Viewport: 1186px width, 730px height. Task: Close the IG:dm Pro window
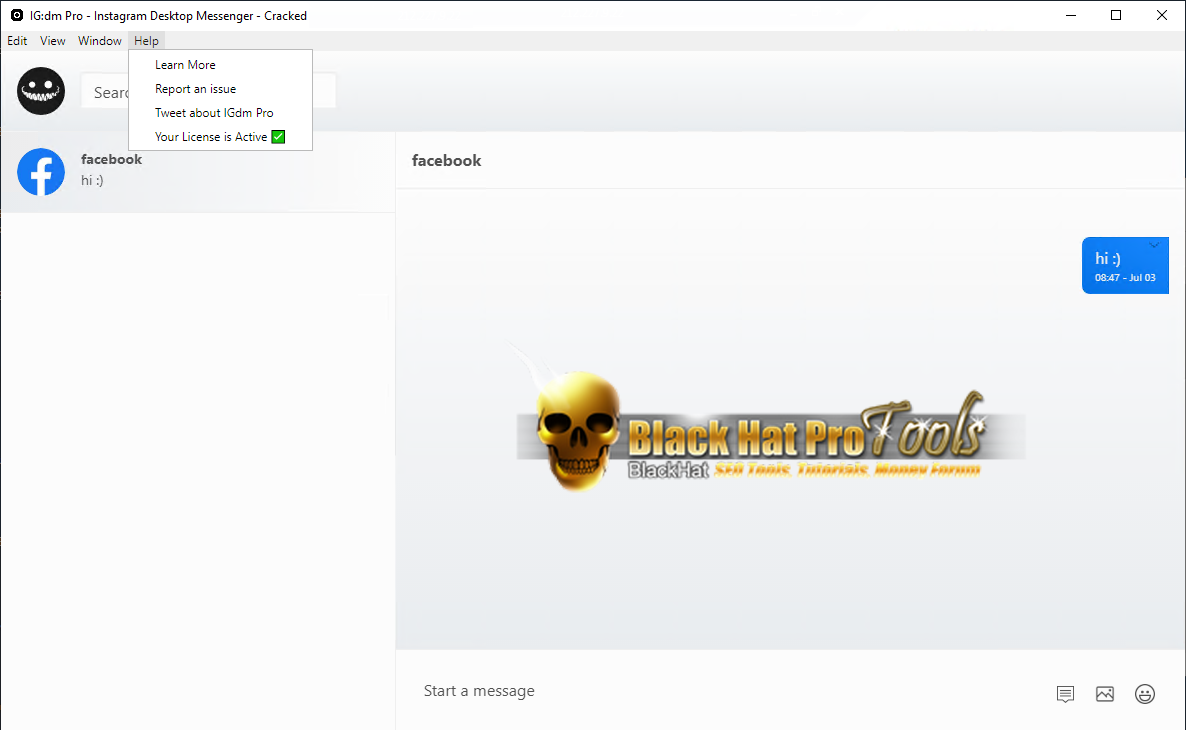pos(1162,15)
